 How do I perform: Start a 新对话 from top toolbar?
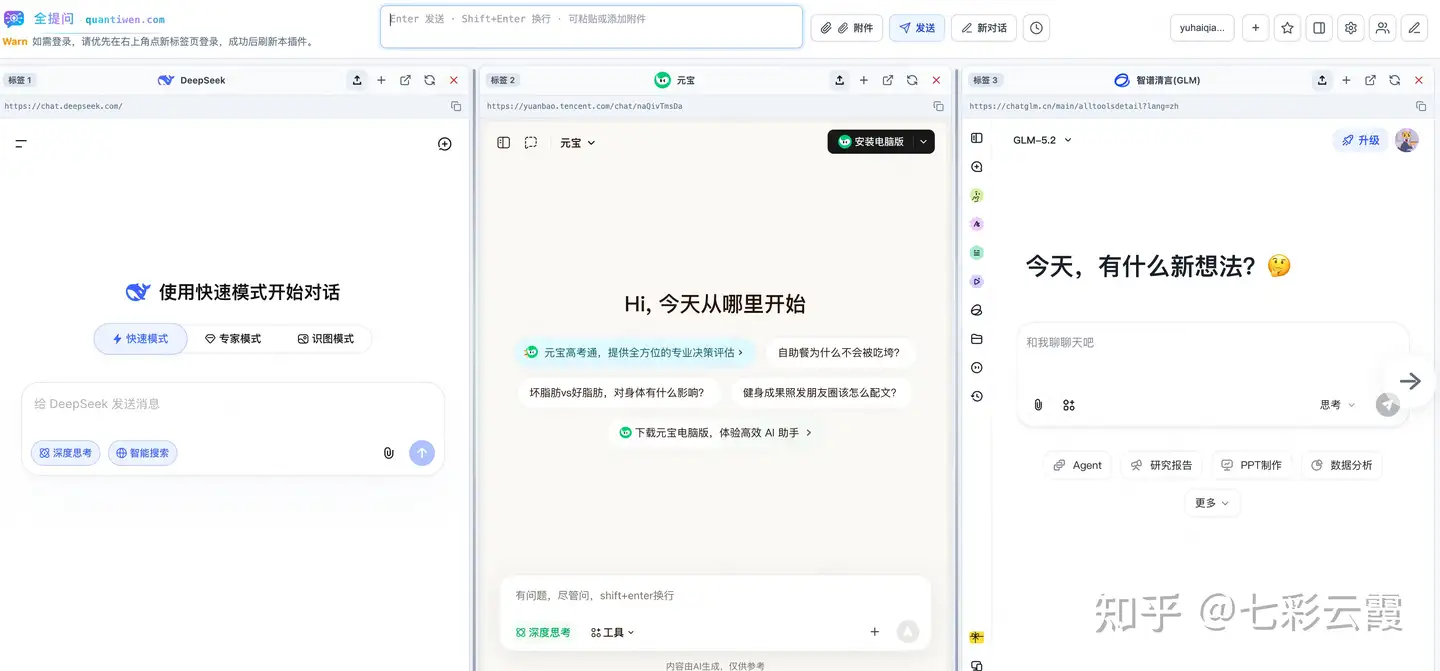click(984, 28)
